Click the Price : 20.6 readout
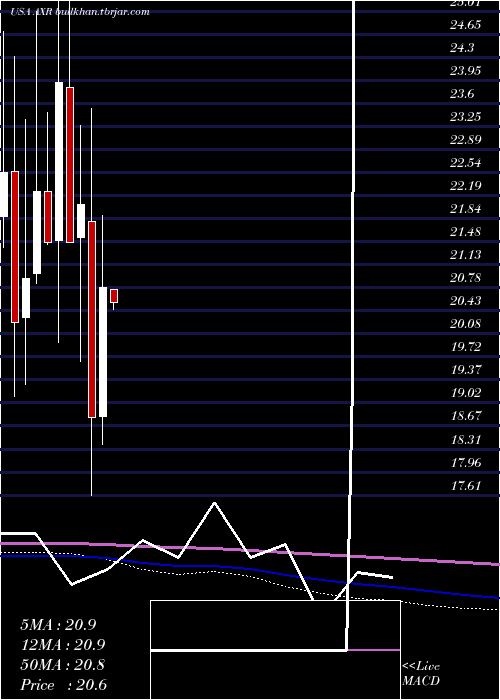The image size is (500, 700). coord(63,685)
